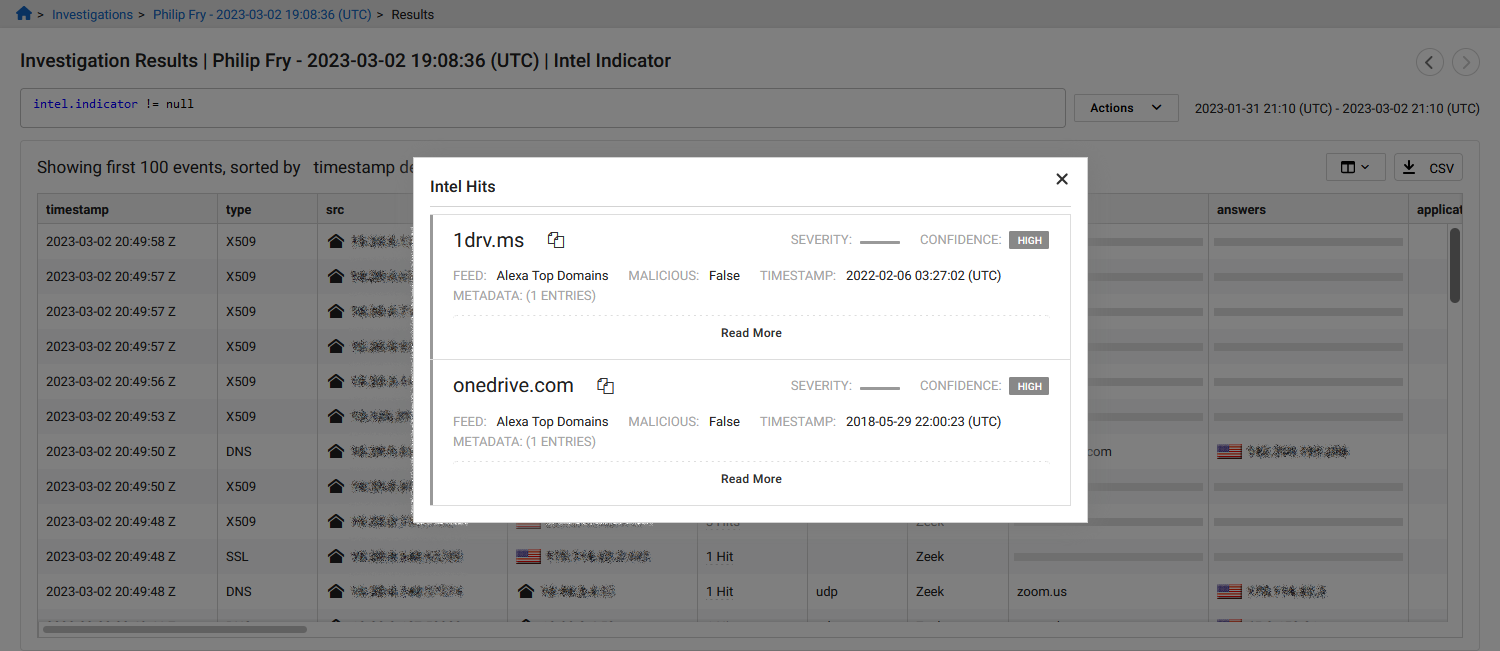Select the Investigations breadcrumb item
The height and width of the screenshot is (651, 1500).
coord(92,14)
